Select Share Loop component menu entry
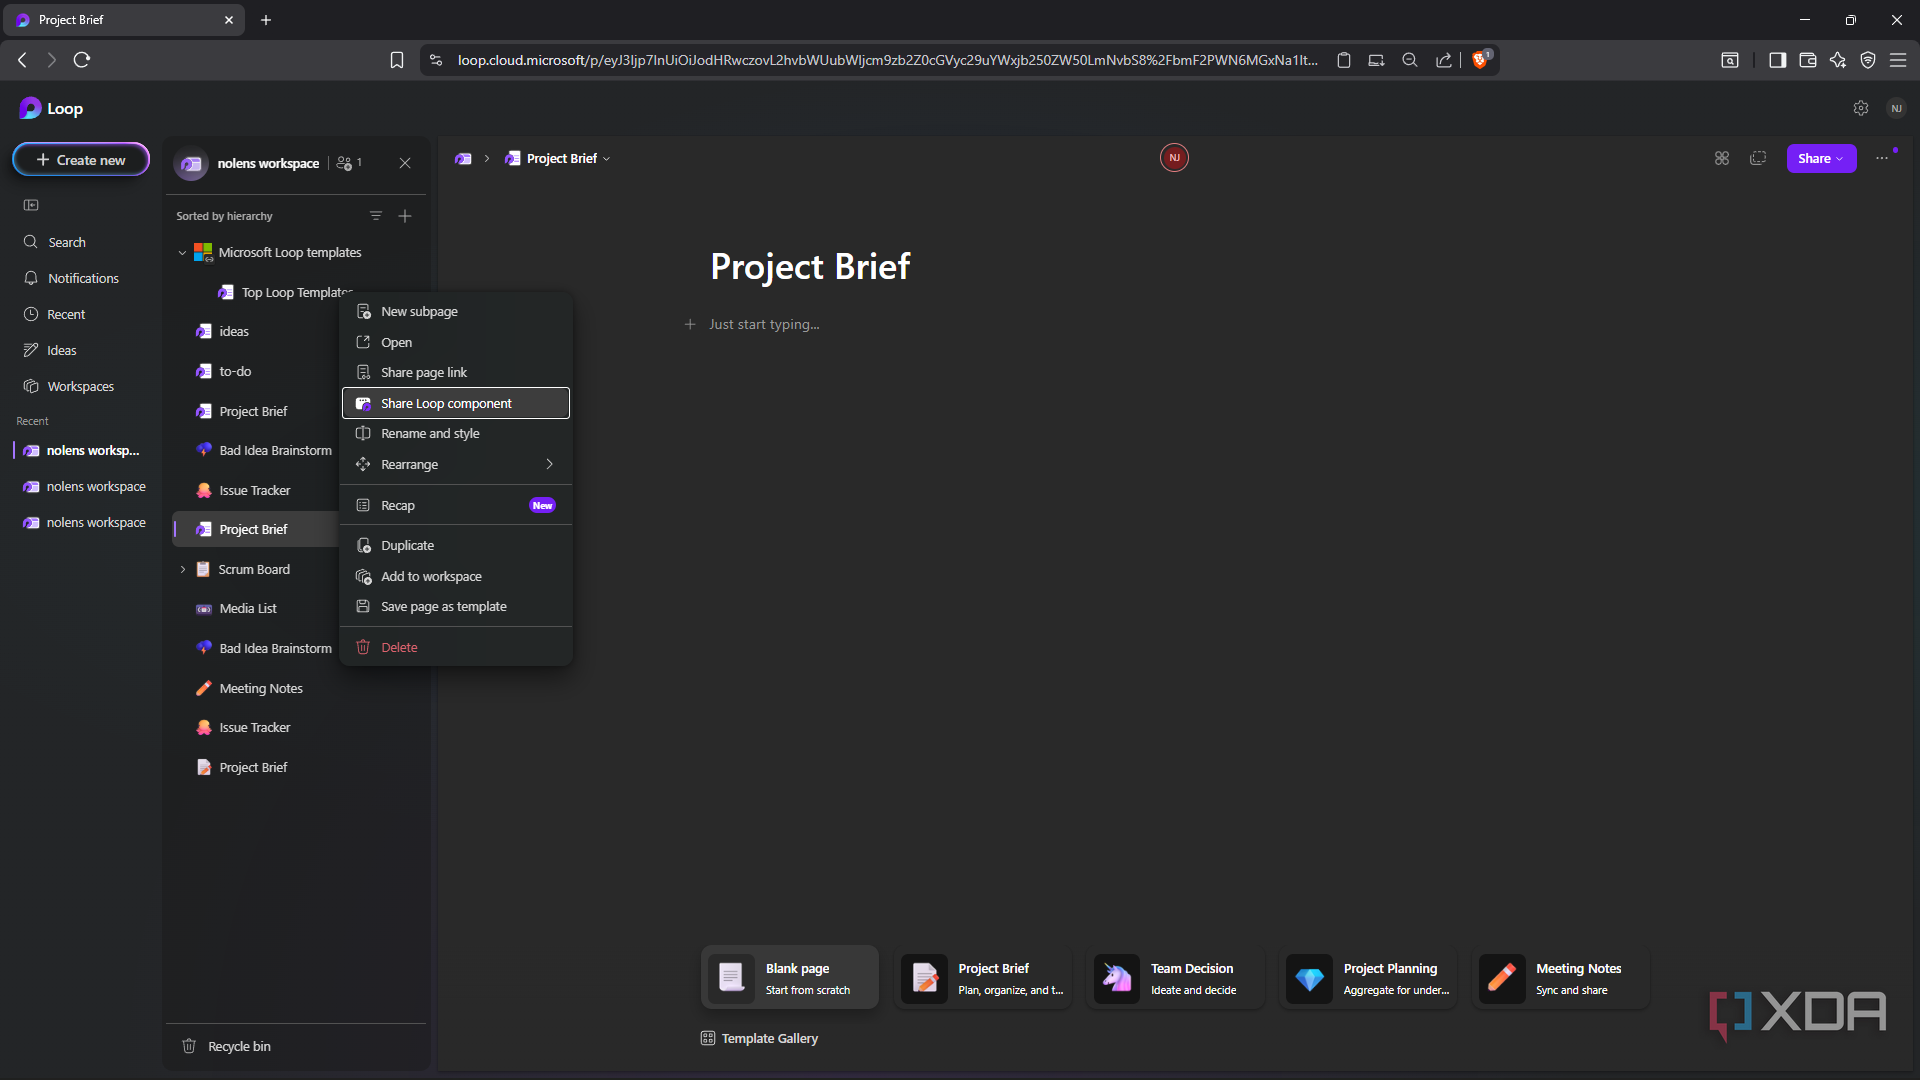1920x1080 pixels. pyautogui.click(x=456, y=403)
